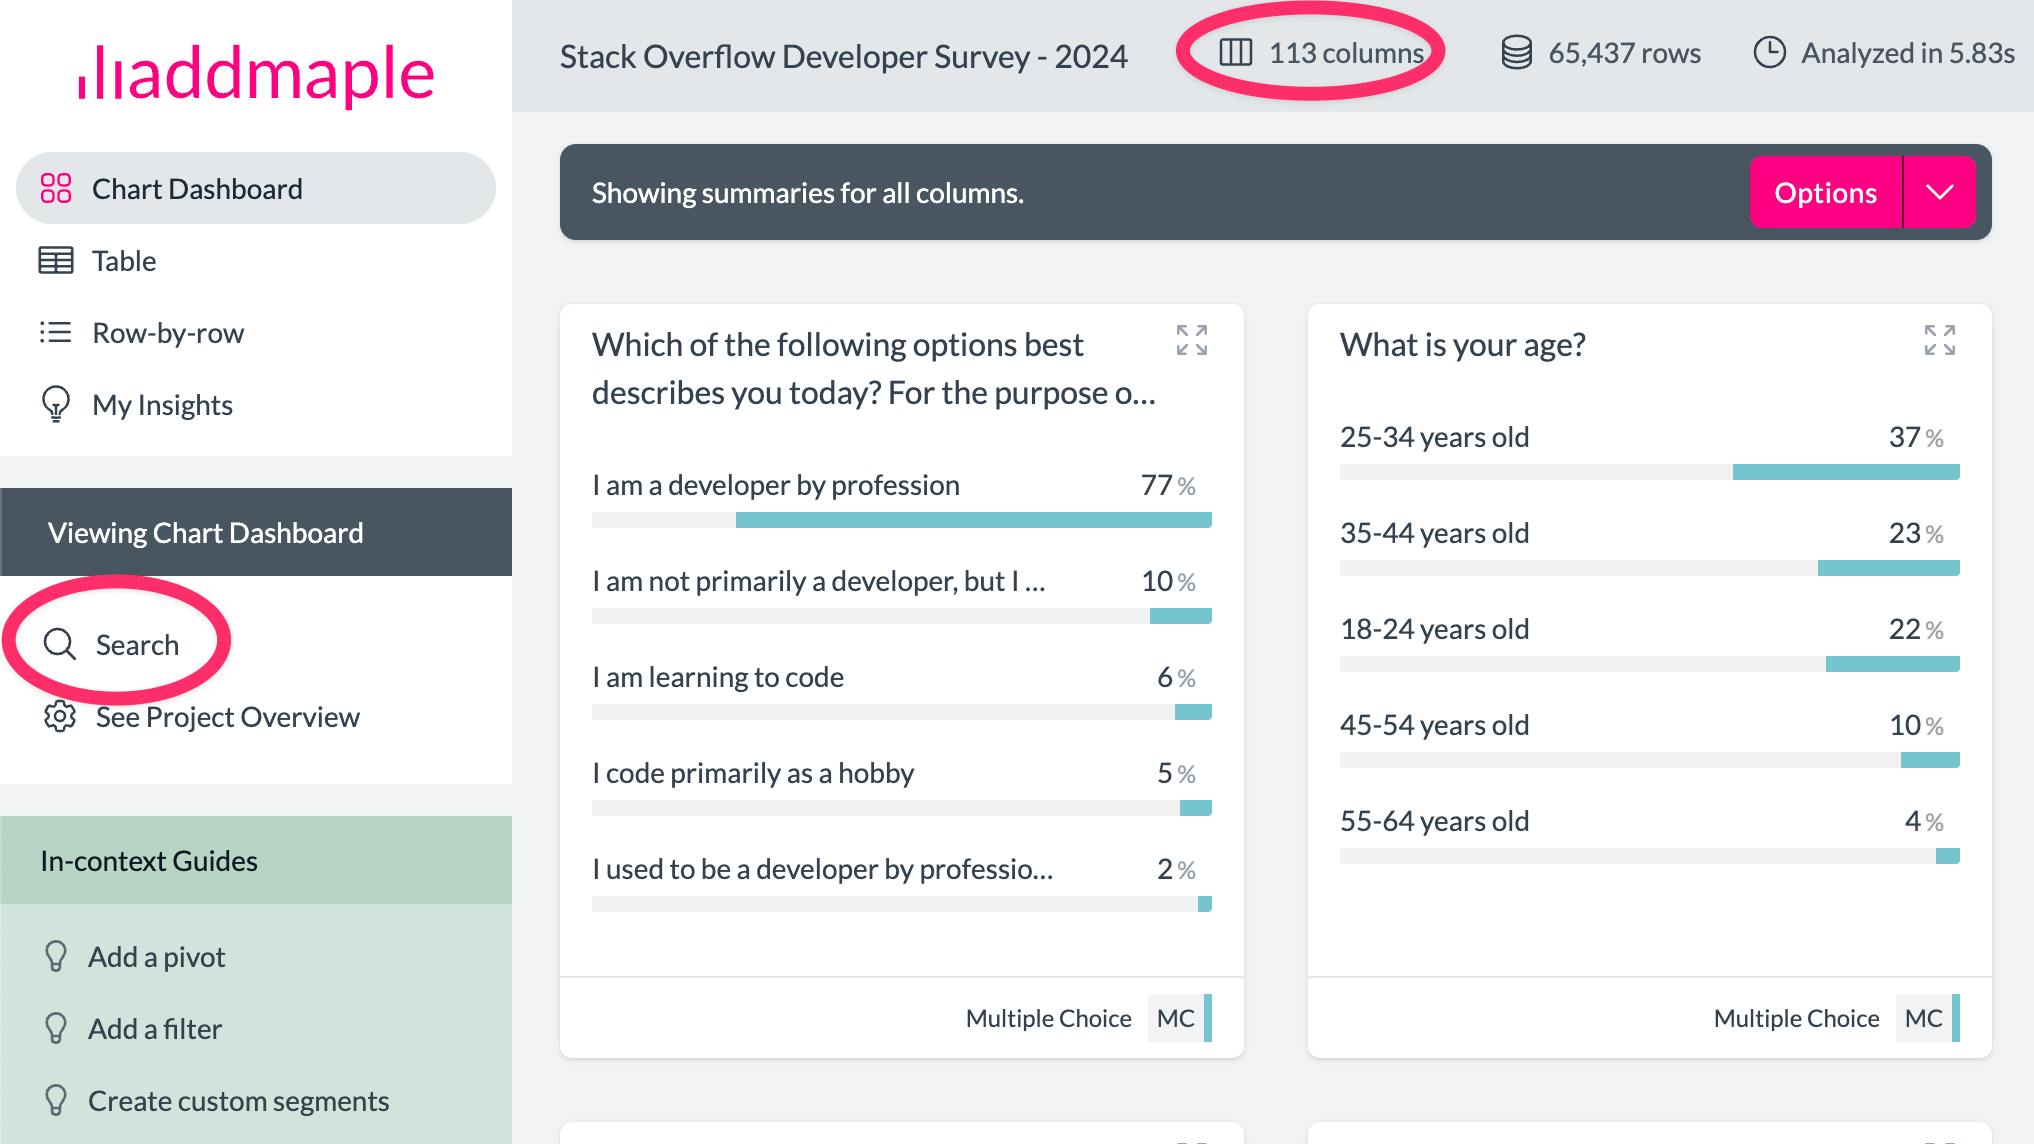
Task: Open the Chart Dashboard view
Action: (256, 188)
